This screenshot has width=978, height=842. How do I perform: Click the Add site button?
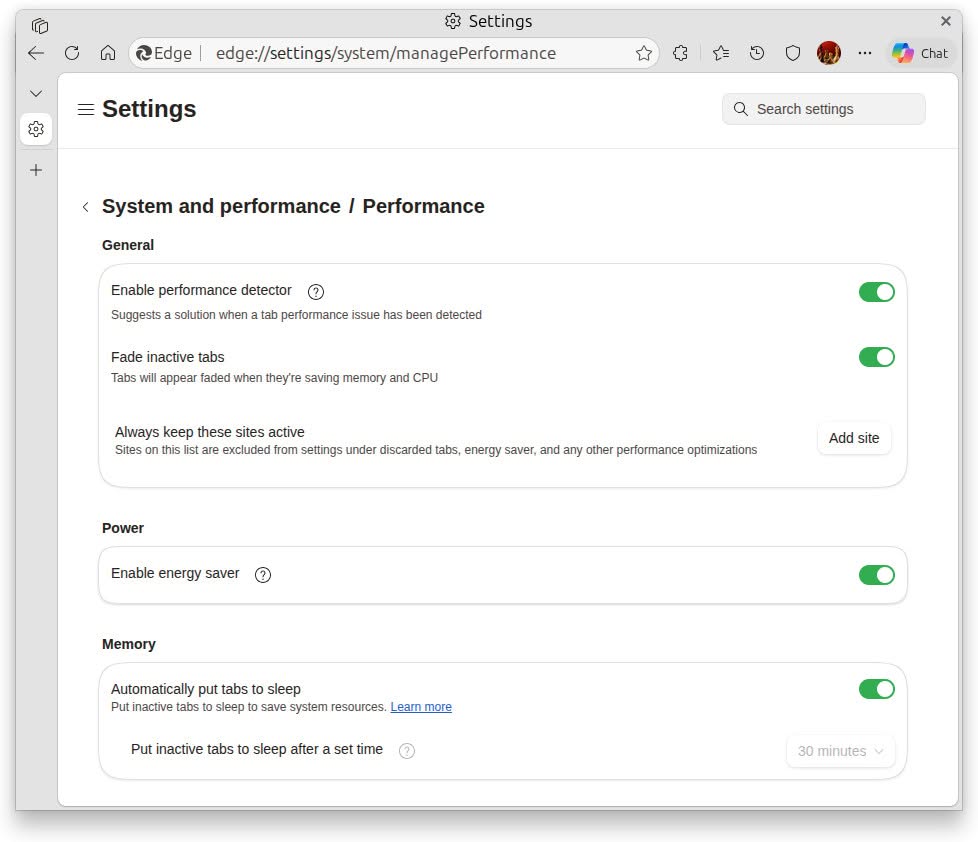(x=854, y=438)
